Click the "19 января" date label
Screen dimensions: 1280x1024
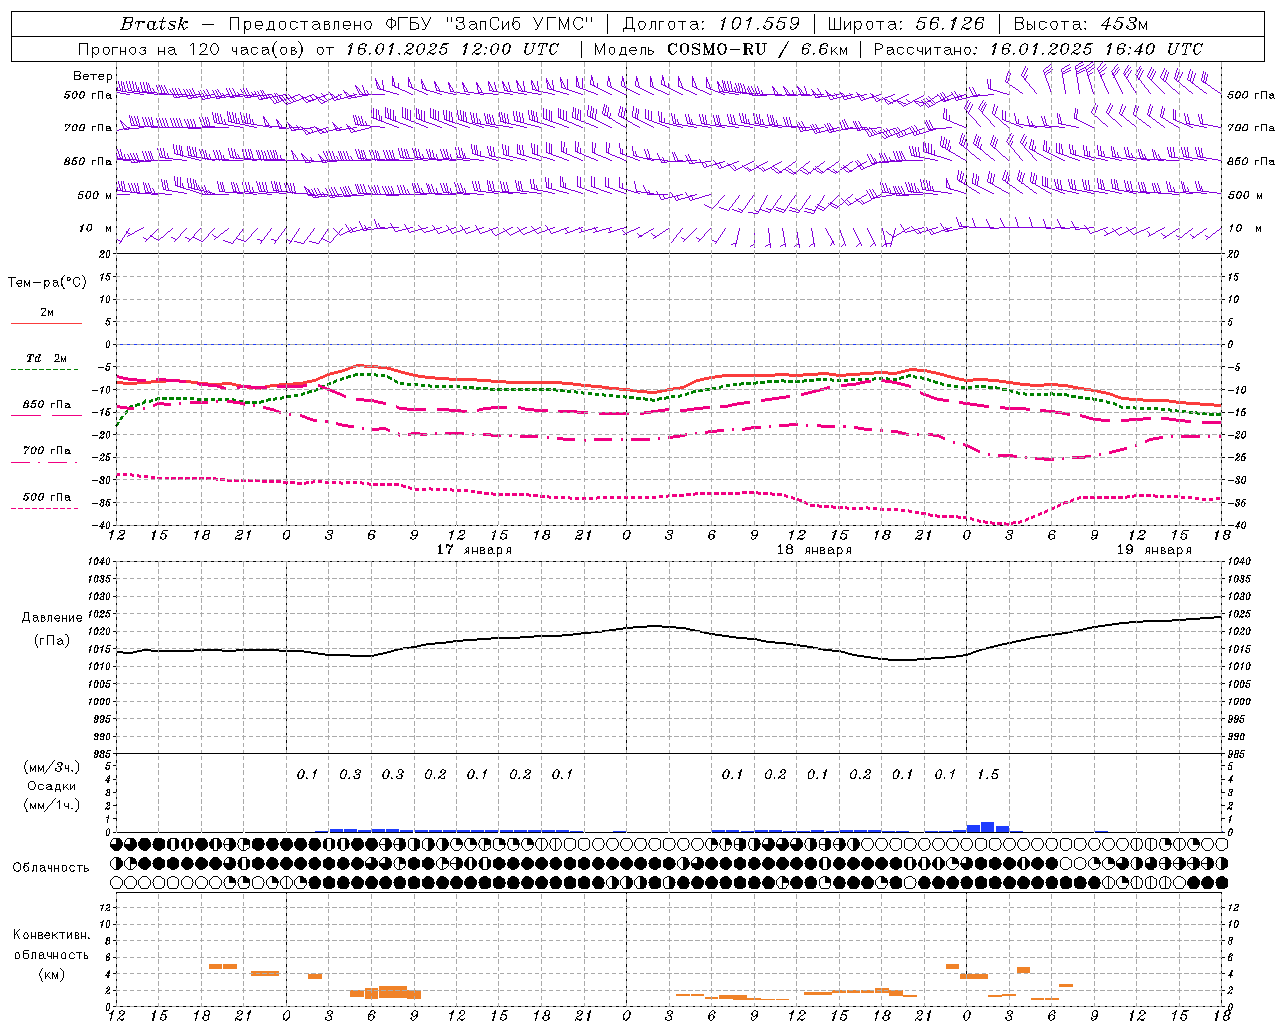pos(1154,550)
